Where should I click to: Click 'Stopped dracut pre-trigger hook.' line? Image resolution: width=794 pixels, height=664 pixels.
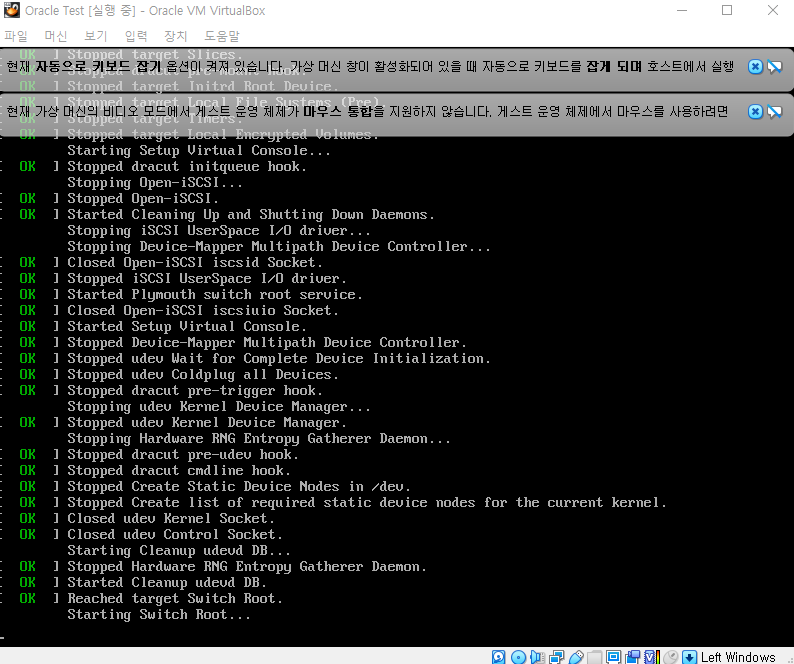(x=195, y=390)
